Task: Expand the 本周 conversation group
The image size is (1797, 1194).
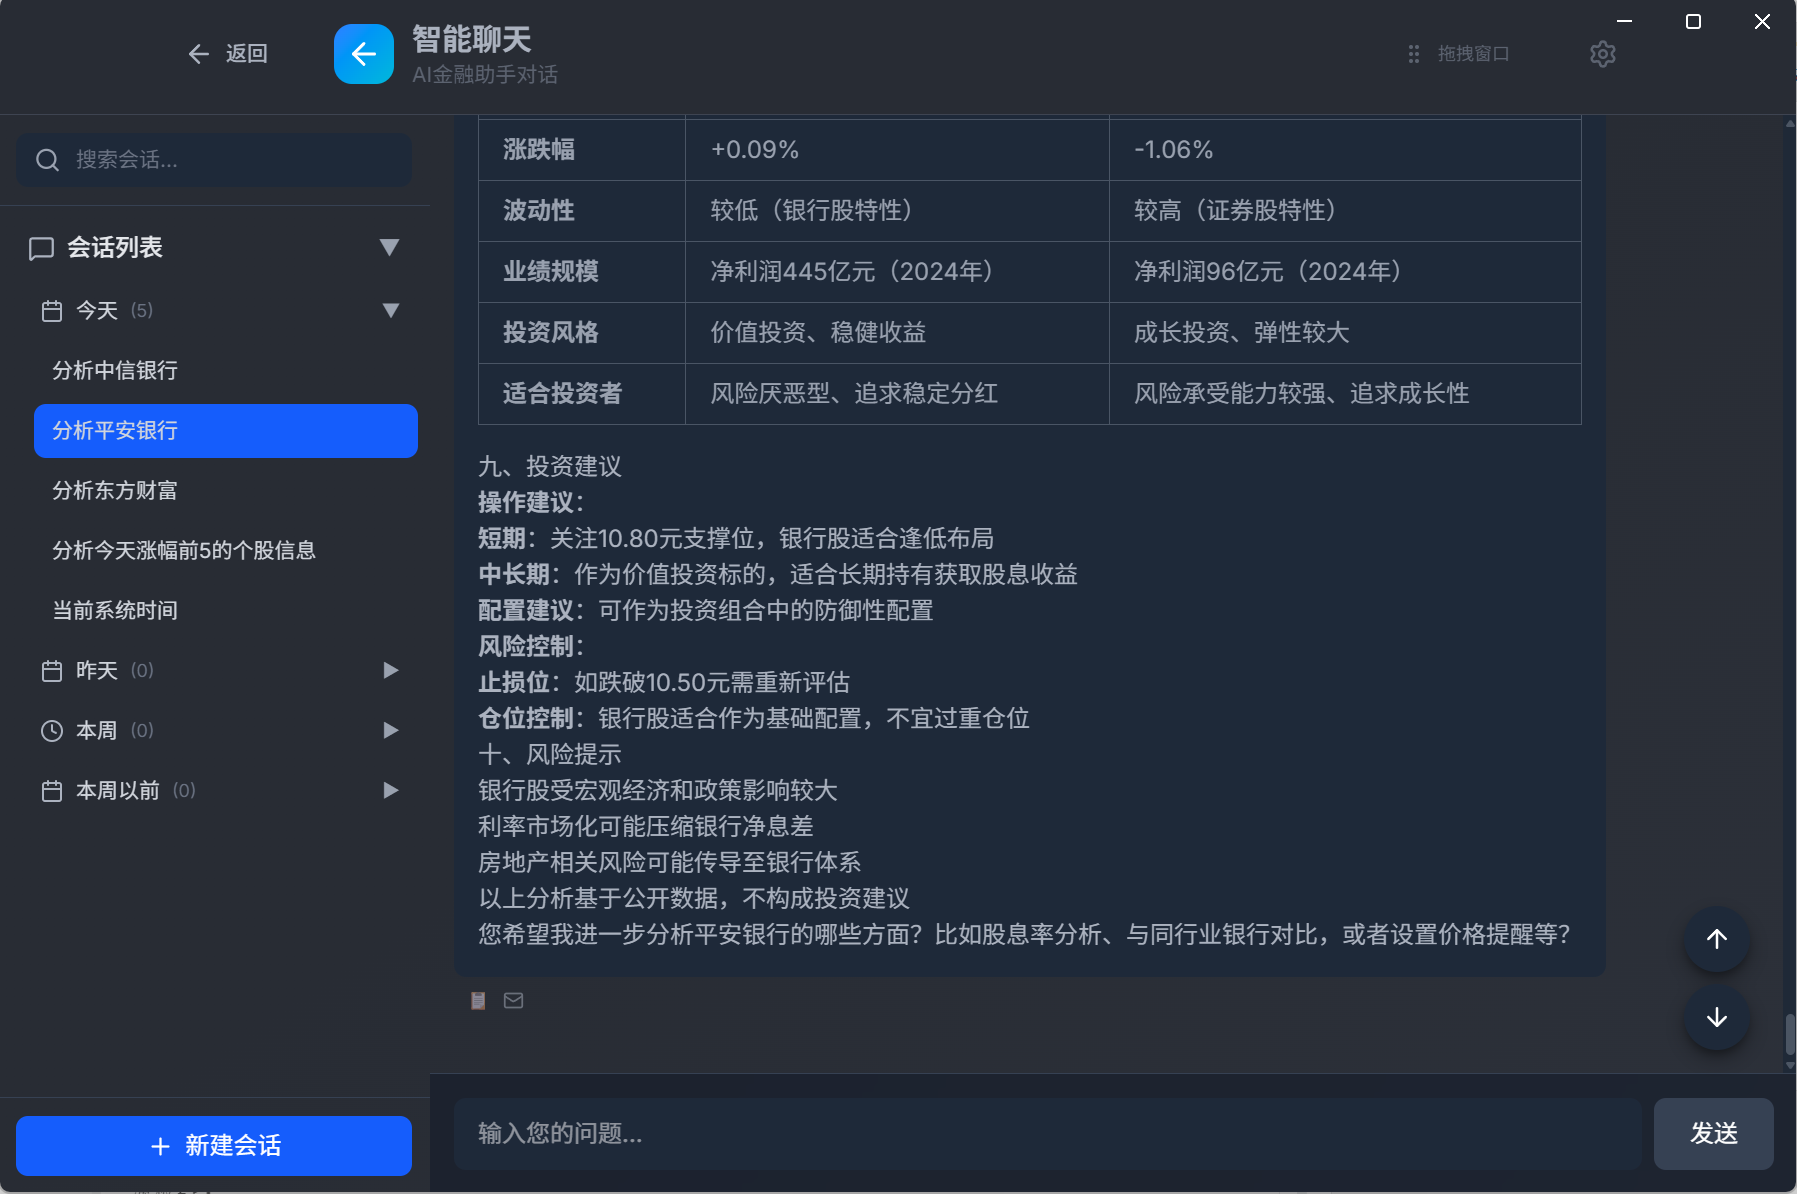Action: click(390, 730)
